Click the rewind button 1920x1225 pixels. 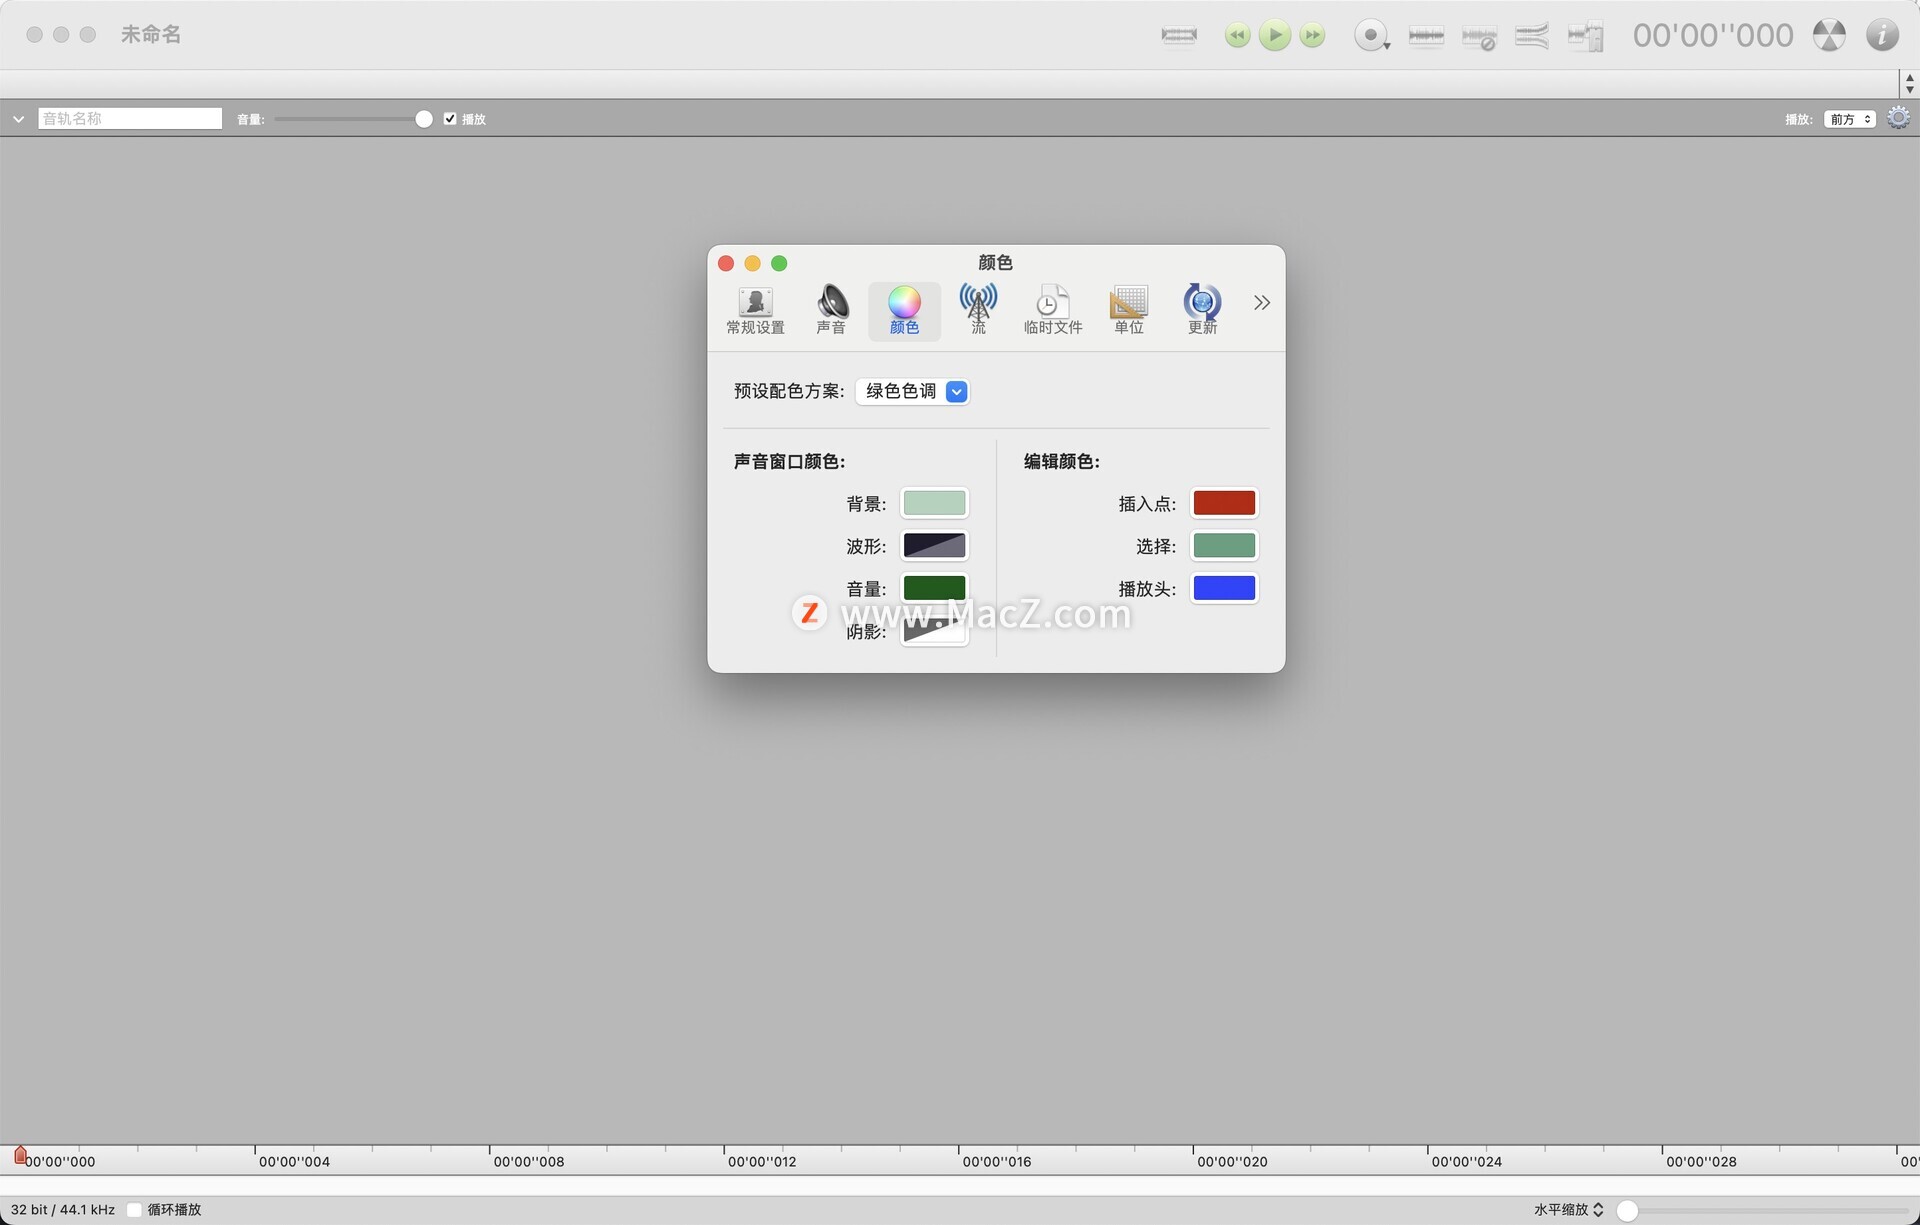(1237, 35)
